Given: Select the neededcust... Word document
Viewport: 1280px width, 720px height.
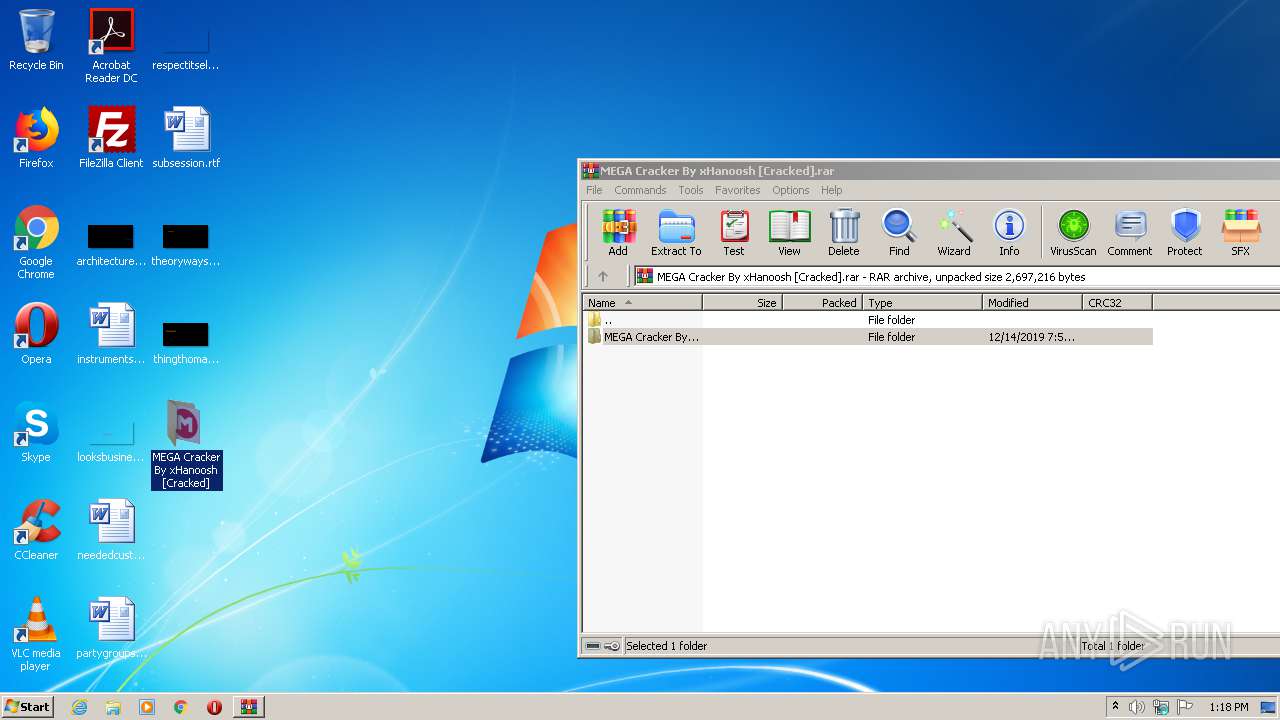Looking at the screenshot, I should [111, 530].
